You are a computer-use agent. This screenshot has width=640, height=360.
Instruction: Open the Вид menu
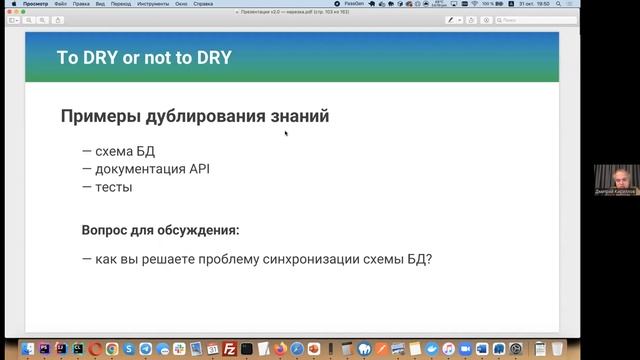pyautogui.click(x=100, y=4)
